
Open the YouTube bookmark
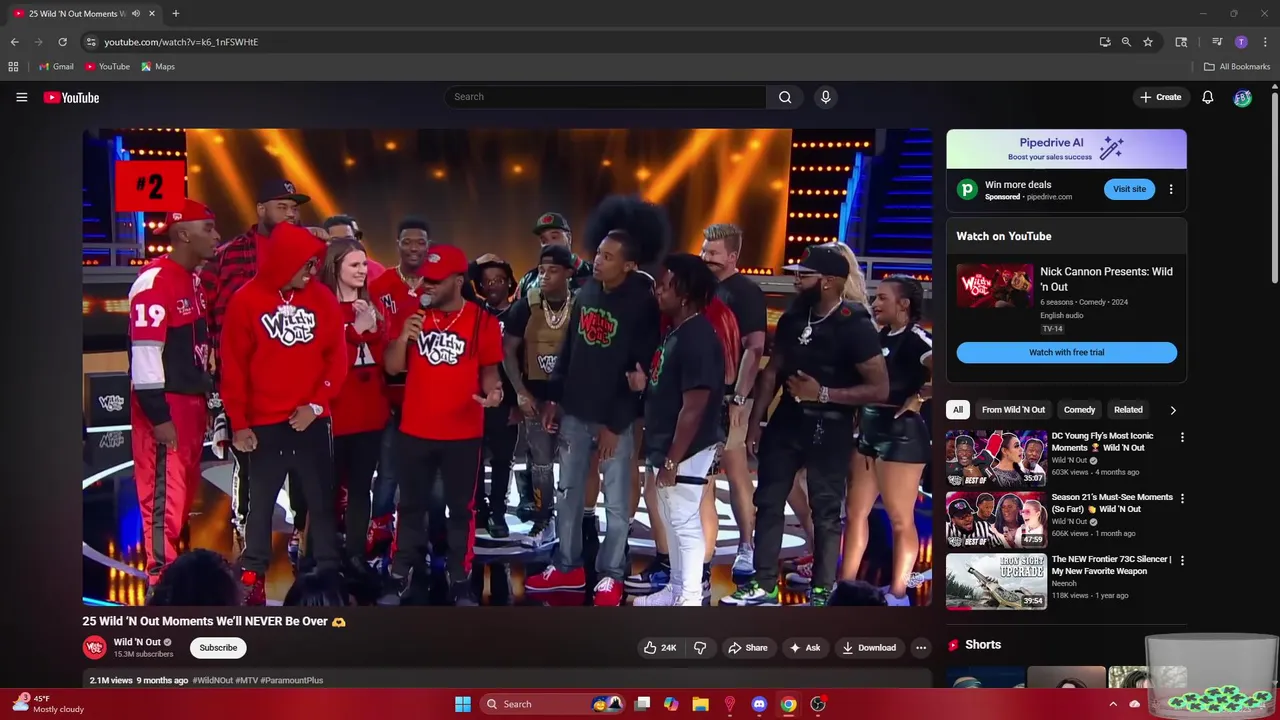(x=107, y=67)
